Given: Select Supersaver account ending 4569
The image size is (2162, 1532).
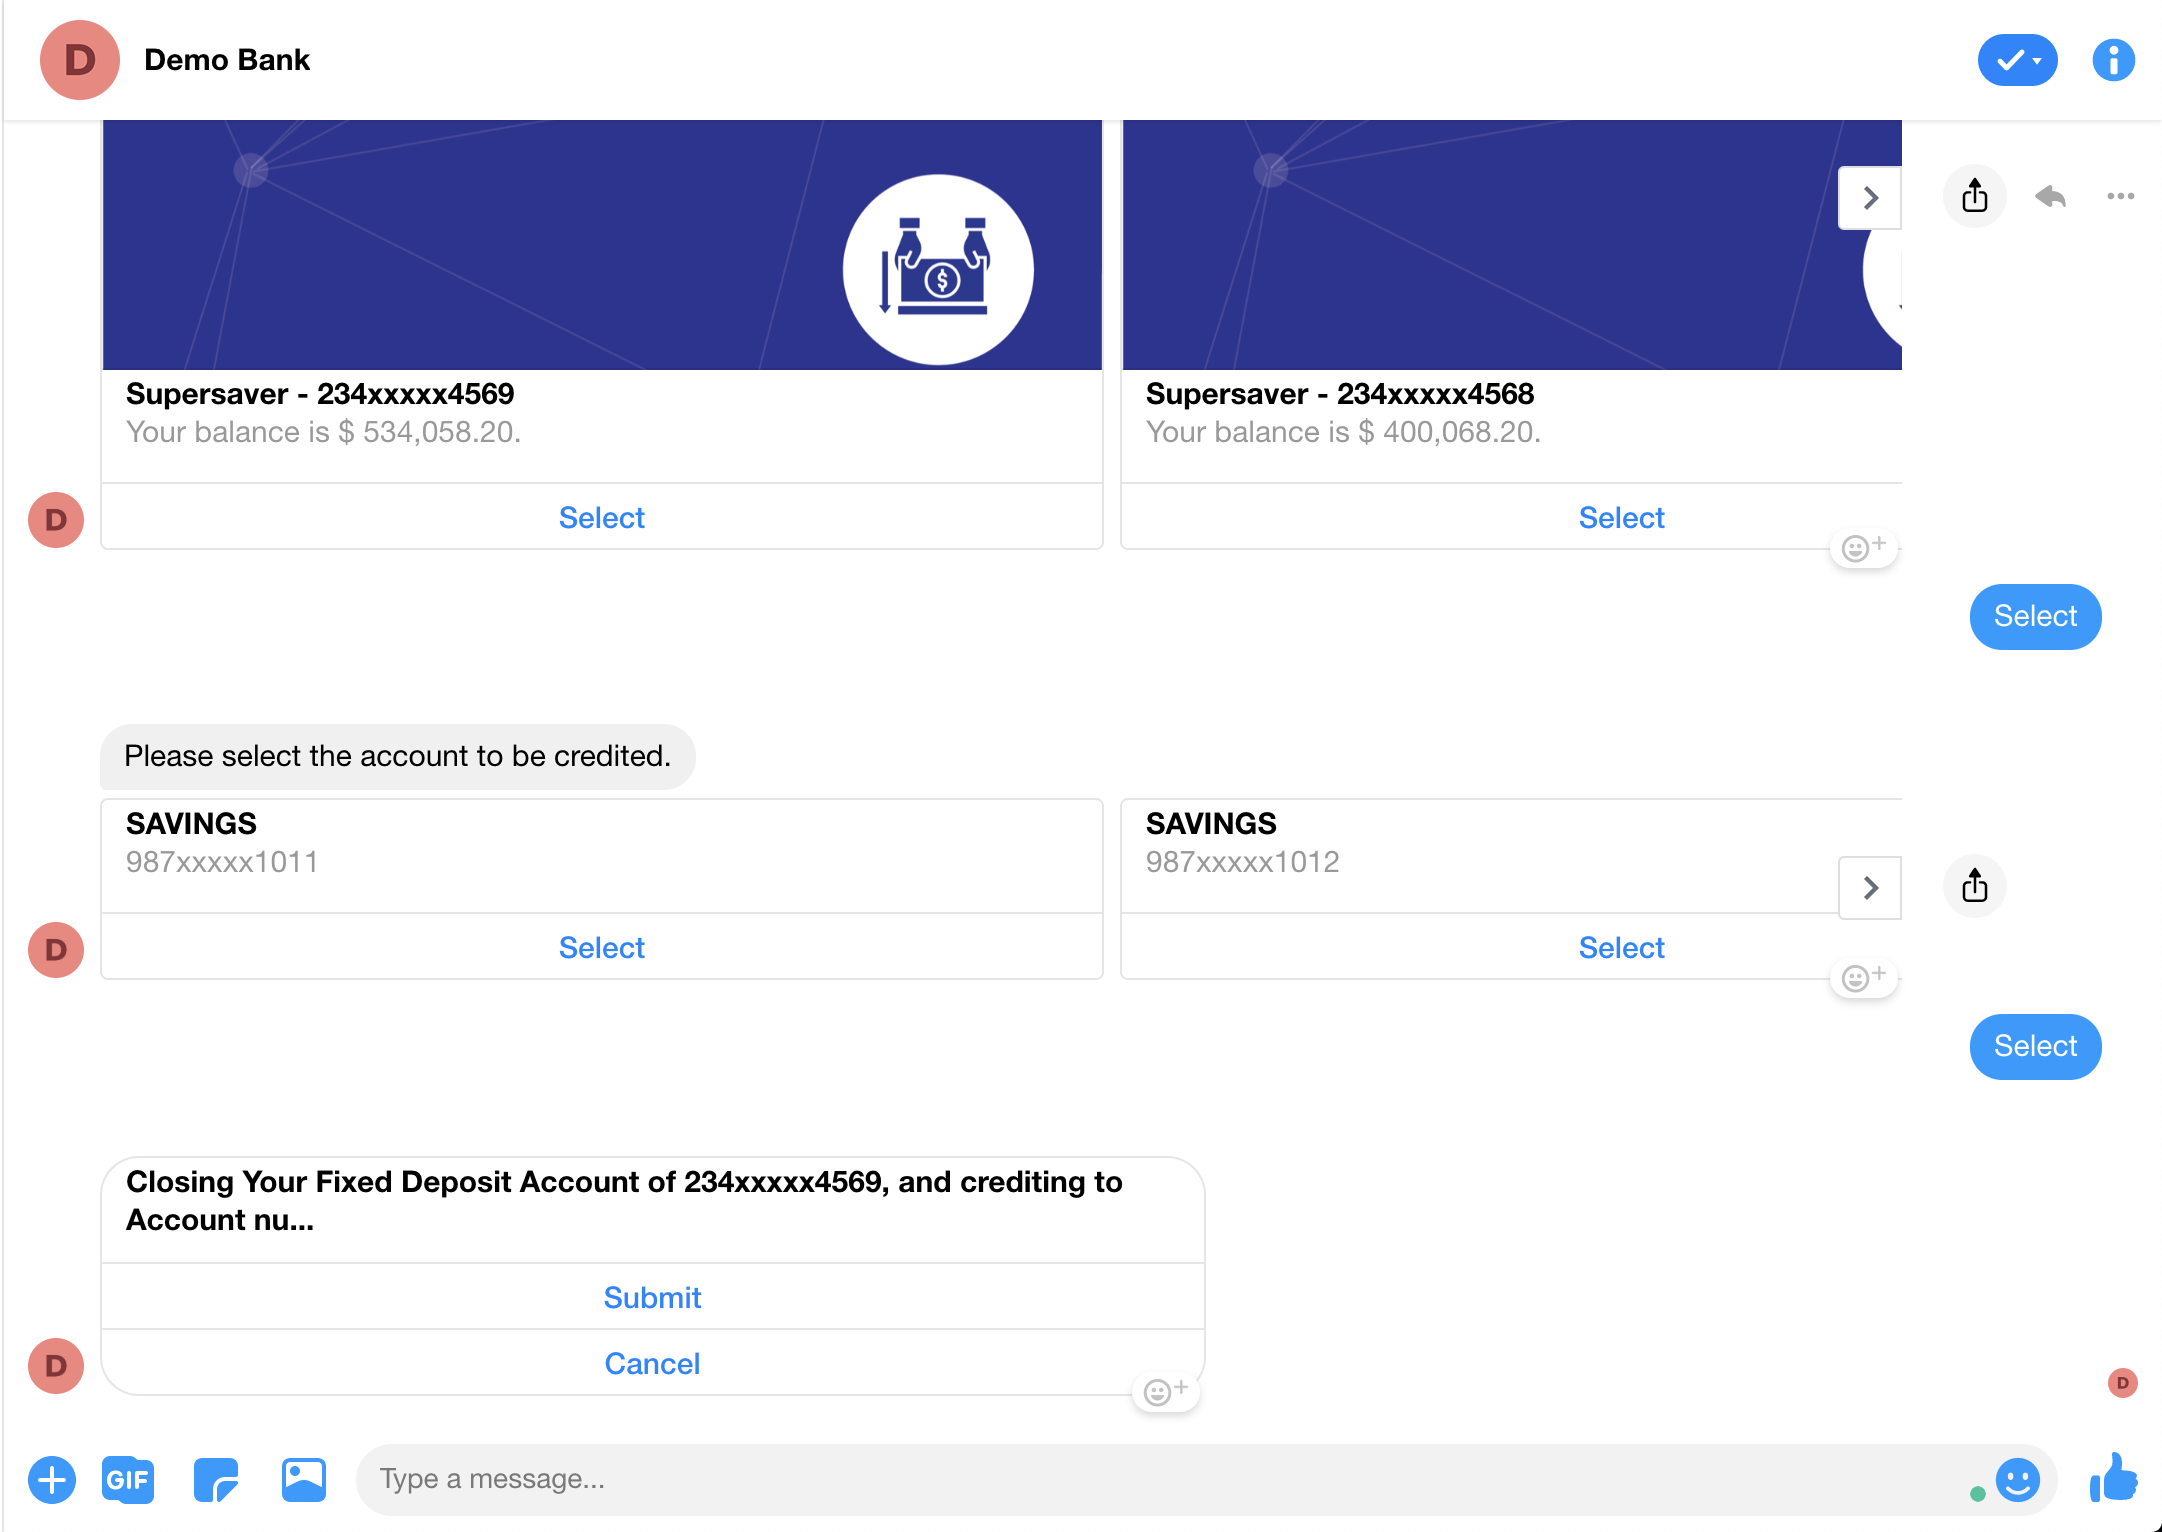Looking at the screenshot, I should pyautogui.click(x=601, y=517).
